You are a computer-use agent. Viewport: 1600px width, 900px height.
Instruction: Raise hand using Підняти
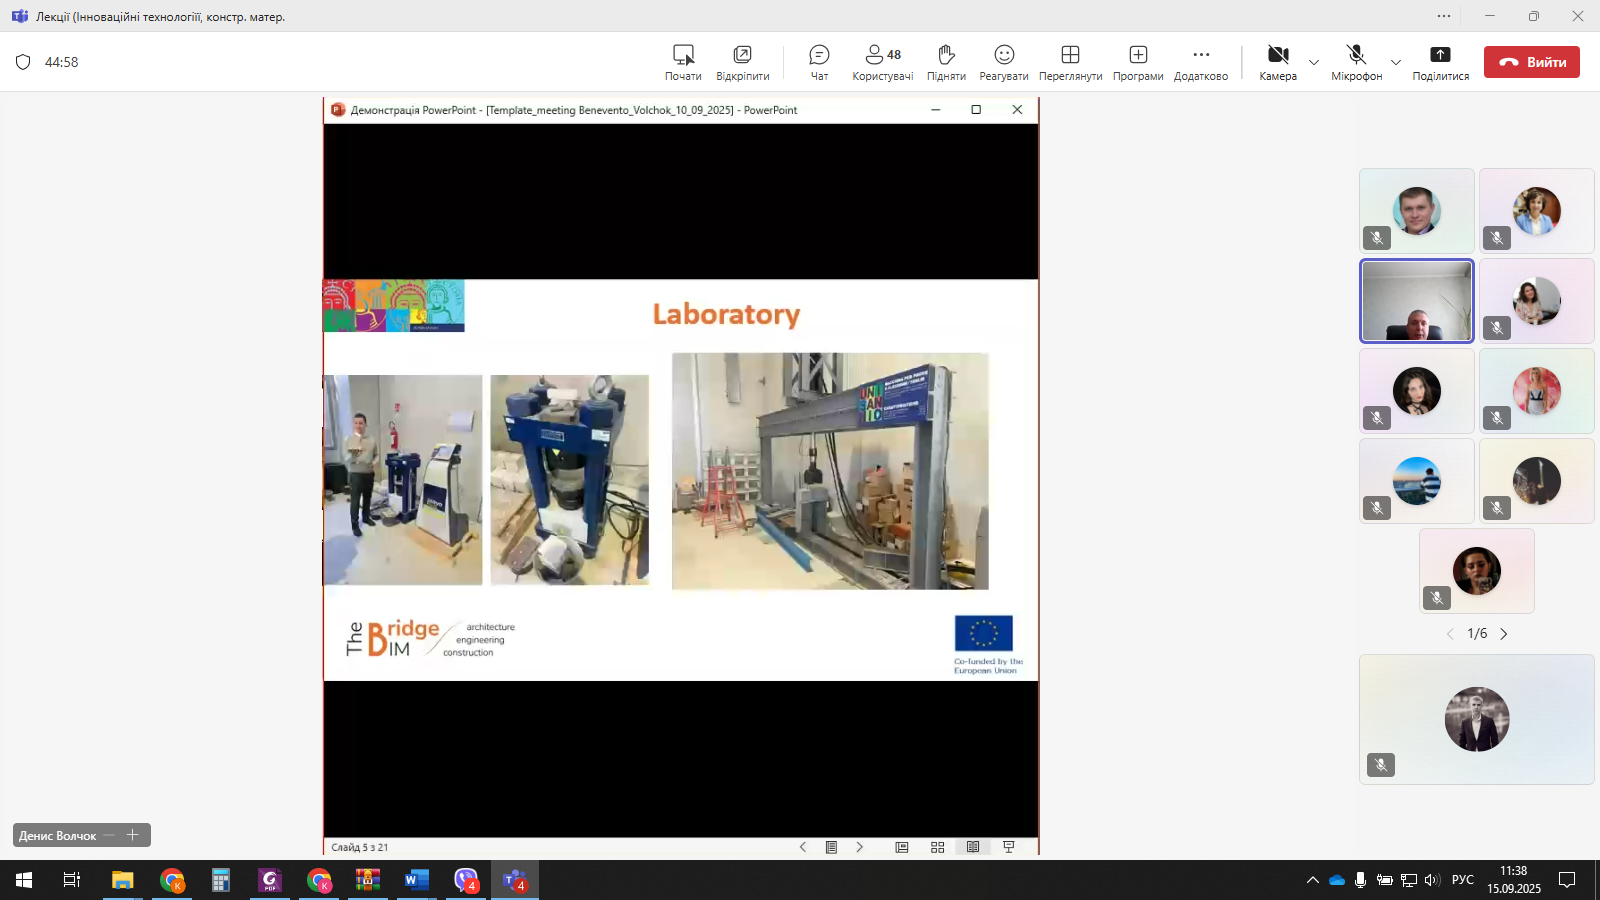(x=946, y=62)
